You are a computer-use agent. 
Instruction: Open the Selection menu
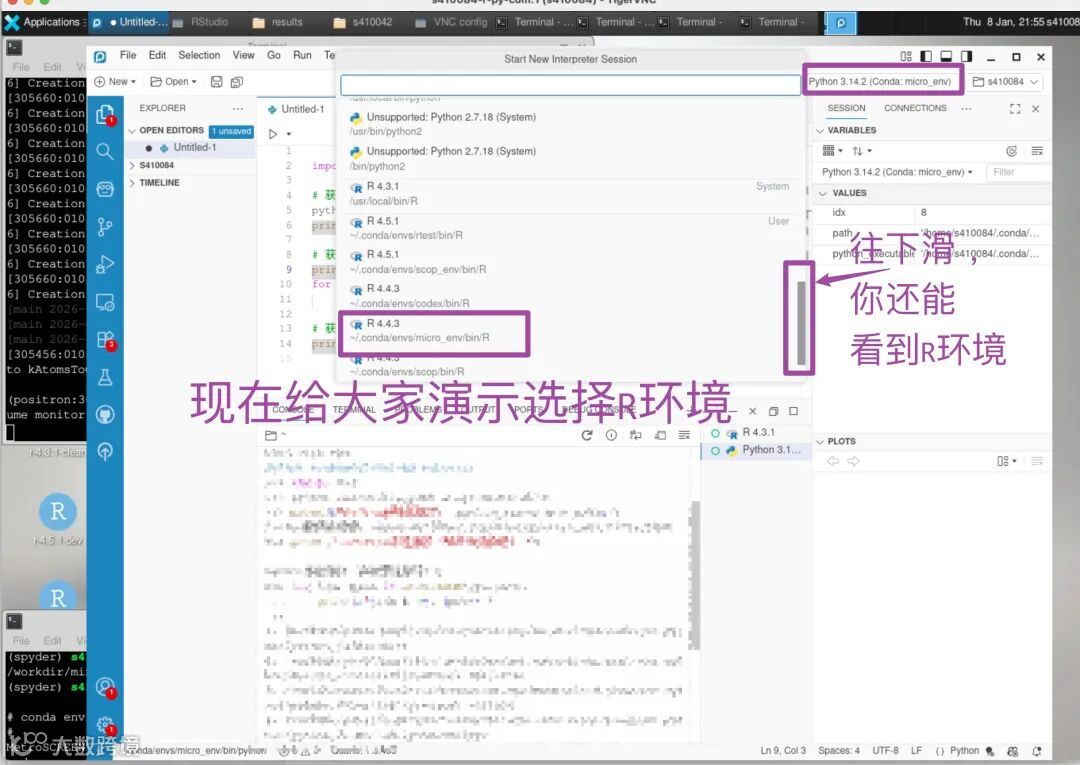[199, 55]
